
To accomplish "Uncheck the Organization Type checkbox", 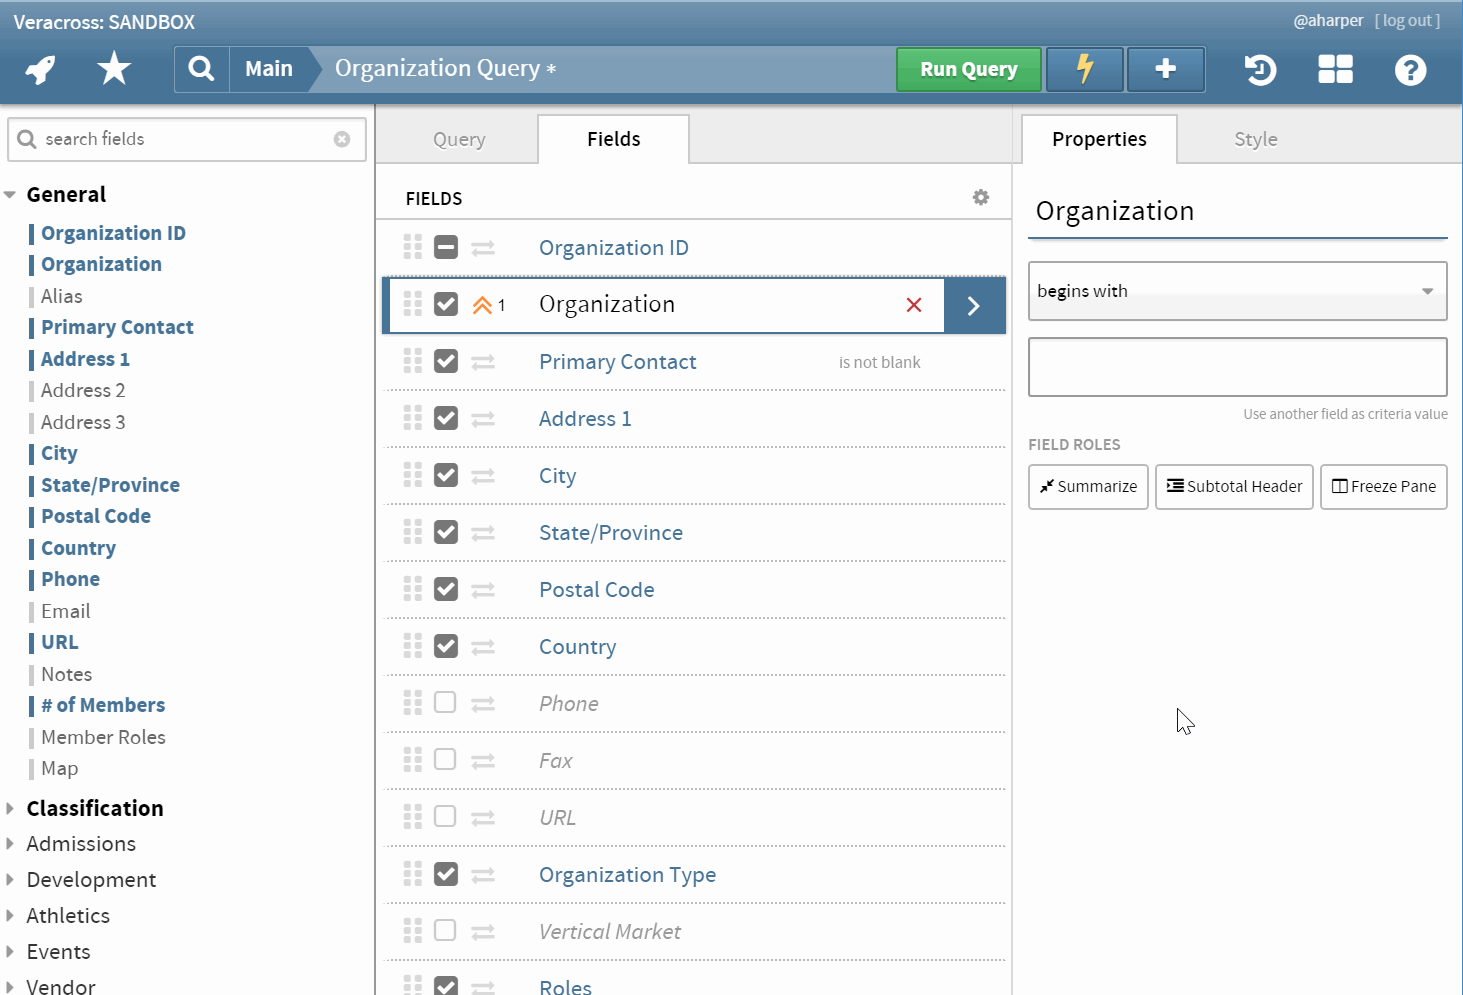I will point(446,874).
